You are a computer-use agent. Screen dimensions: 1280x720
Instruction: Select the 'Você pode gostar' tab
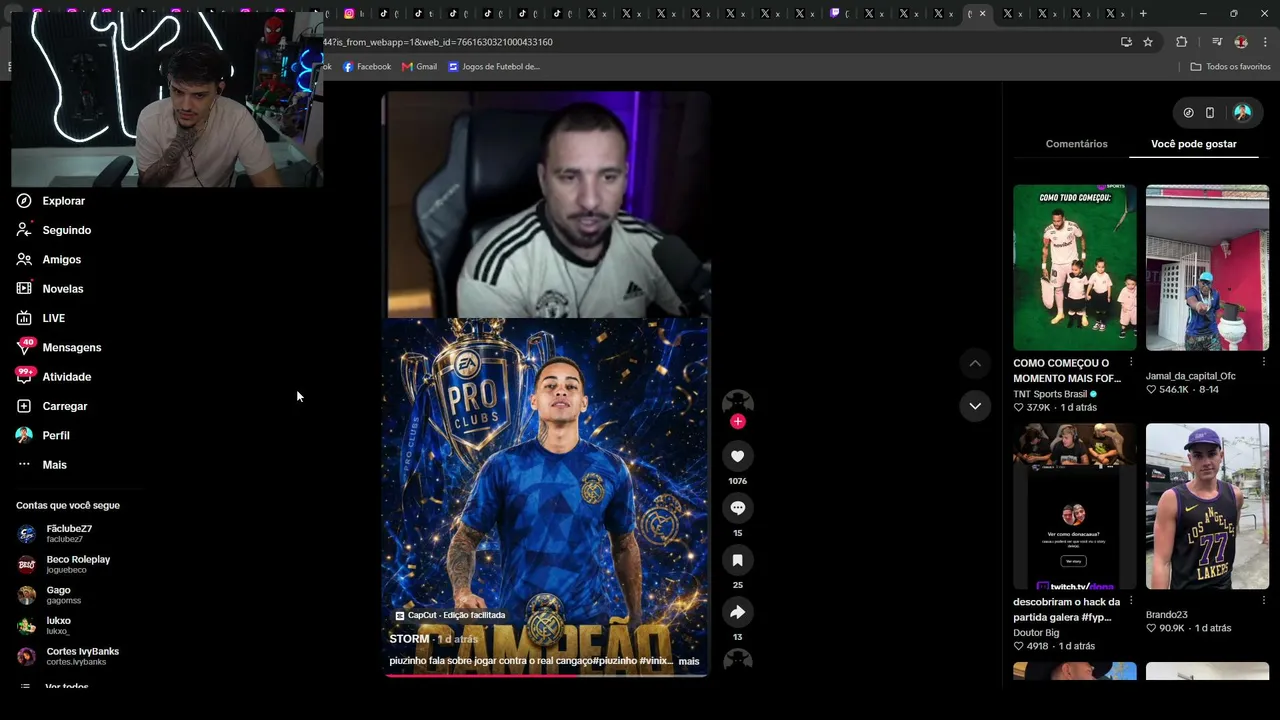coord(1194,144)
